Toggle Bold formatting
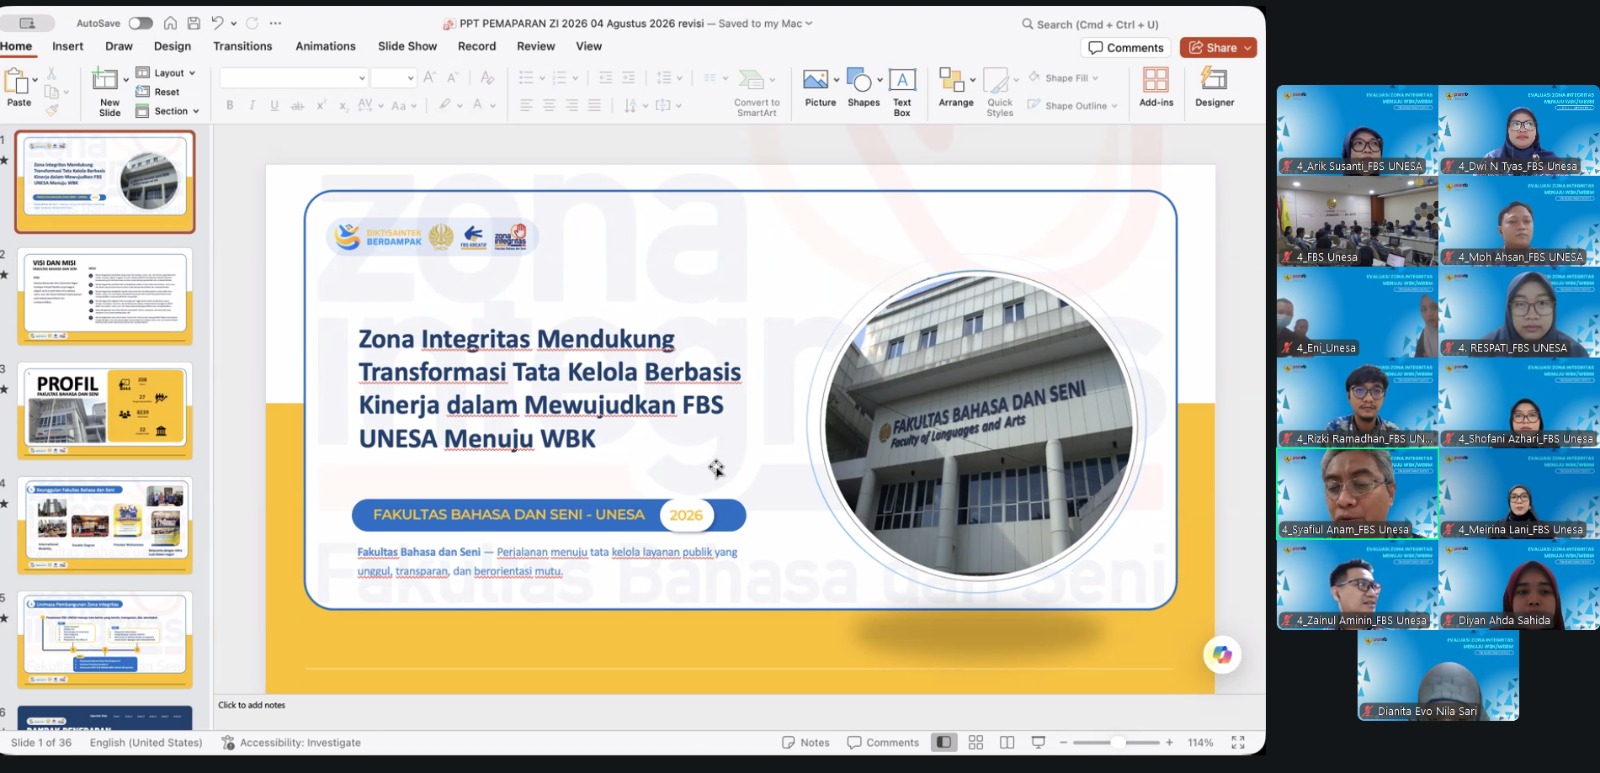Viewport: 1600px width, 773px height. coord(230,105)
